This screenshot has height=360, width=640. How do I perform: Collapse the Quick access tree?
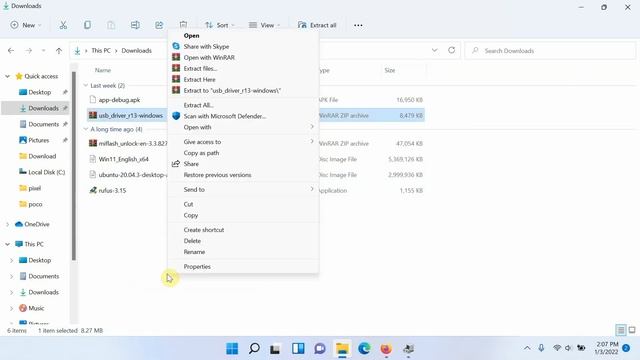pos(7,76)
